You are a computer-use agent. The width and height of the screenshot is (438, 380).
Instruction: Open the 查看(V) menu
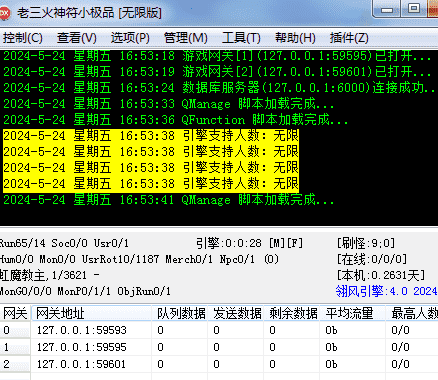pos(77,38)
